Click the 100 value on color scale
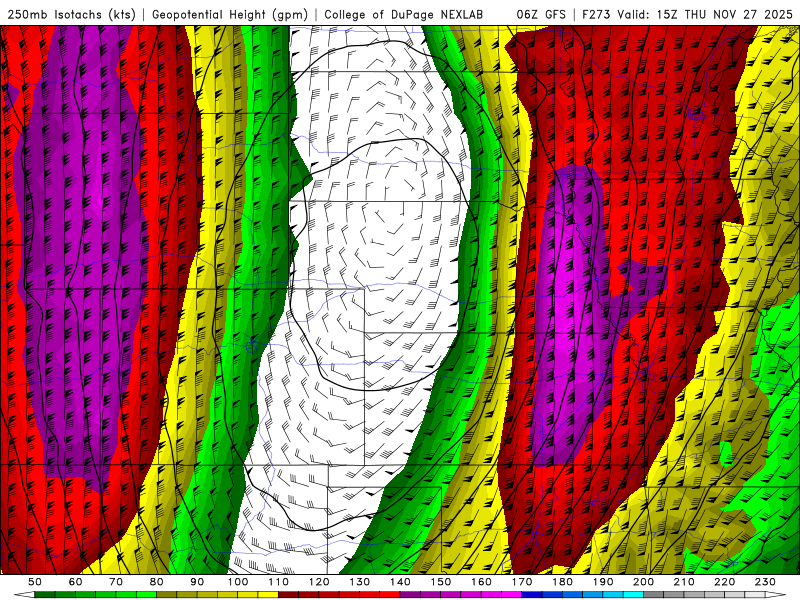The width and height of the screenshot is (800, 600). (238, 582)
